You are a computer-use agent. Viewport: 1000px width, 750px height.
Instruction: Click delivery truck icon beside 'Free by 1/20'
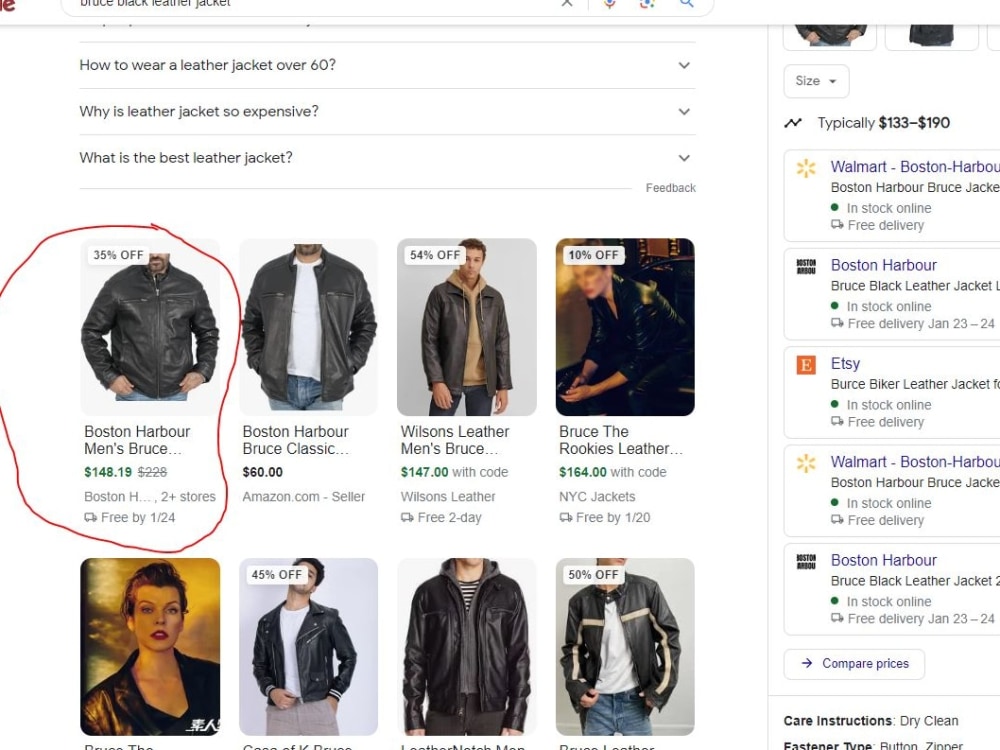tap(566, 517)
